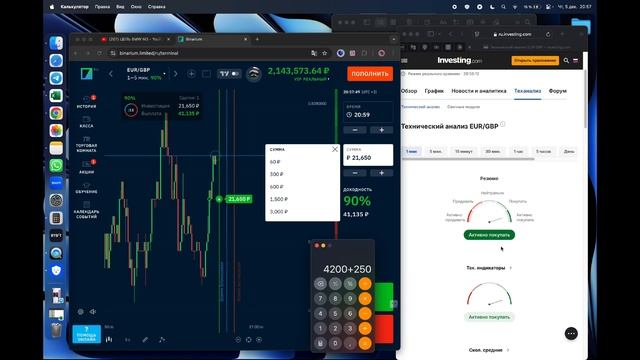
Task: Change chart type candlestick icon
Action: (109, 339)
